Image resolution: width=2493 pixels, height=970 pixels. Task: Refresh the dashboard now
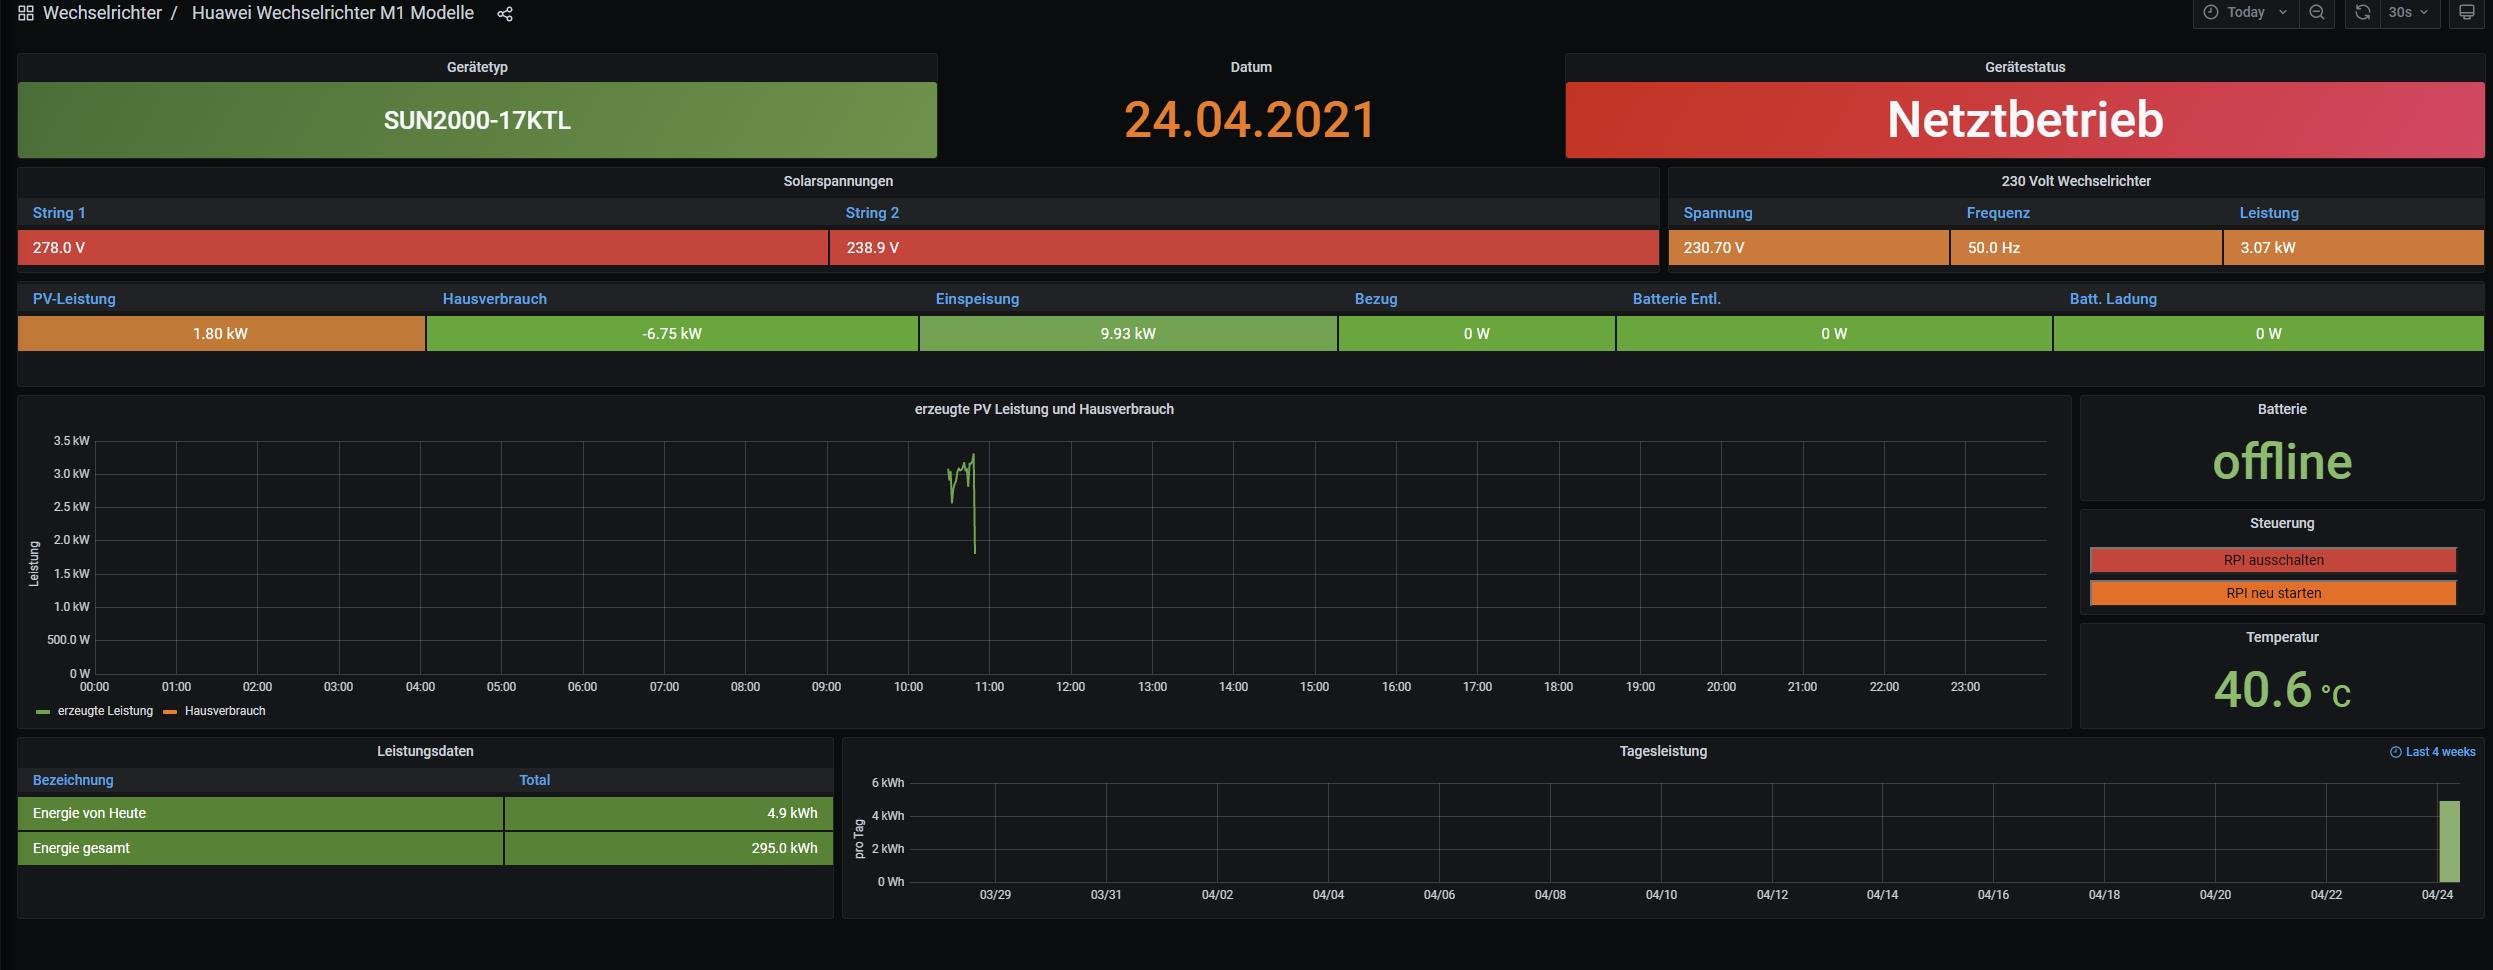pyautogui.click(x=2362, y=13)
